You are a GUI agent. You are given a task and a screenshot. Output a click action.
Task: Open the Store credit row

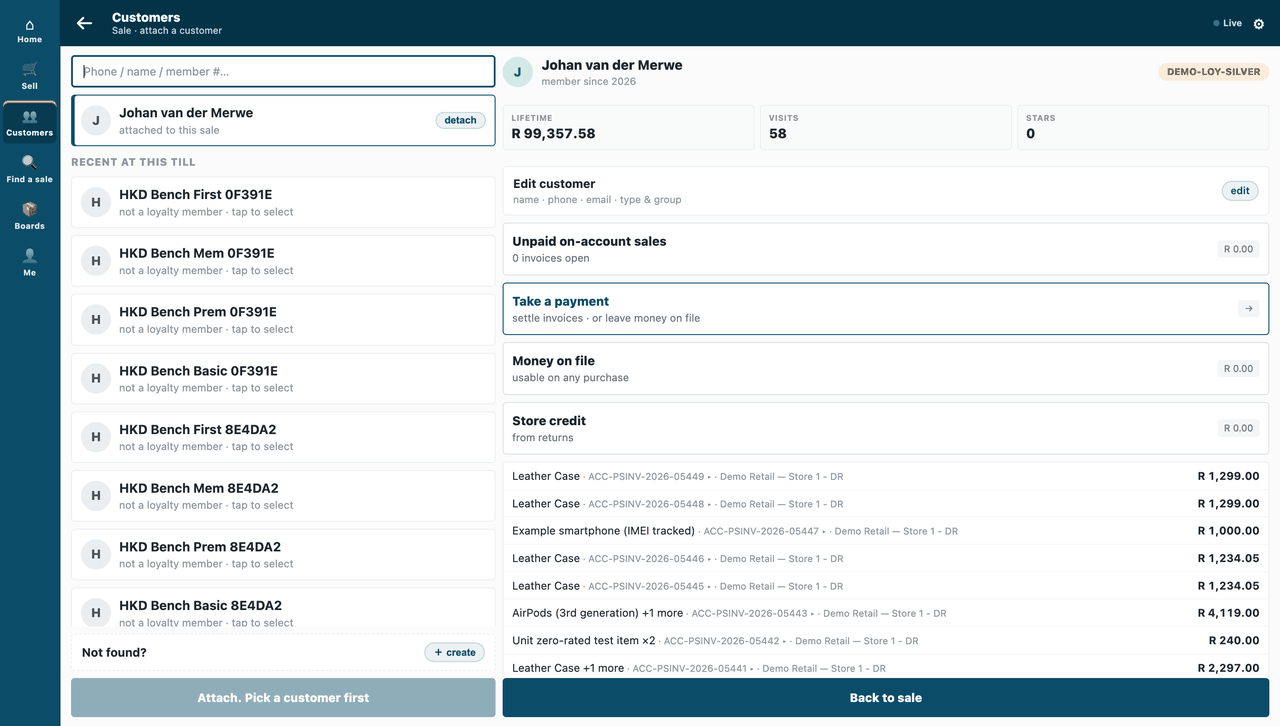(x=886, y=428)
